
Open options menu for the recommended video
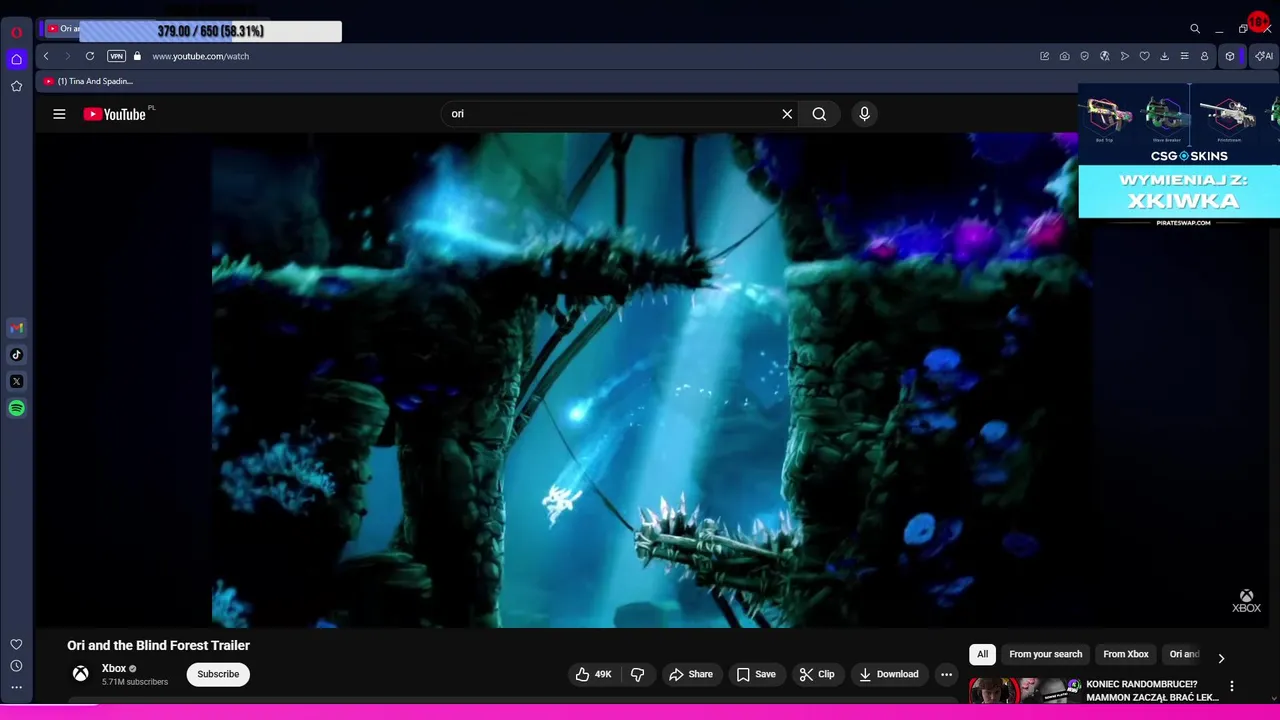[1232, 686]
